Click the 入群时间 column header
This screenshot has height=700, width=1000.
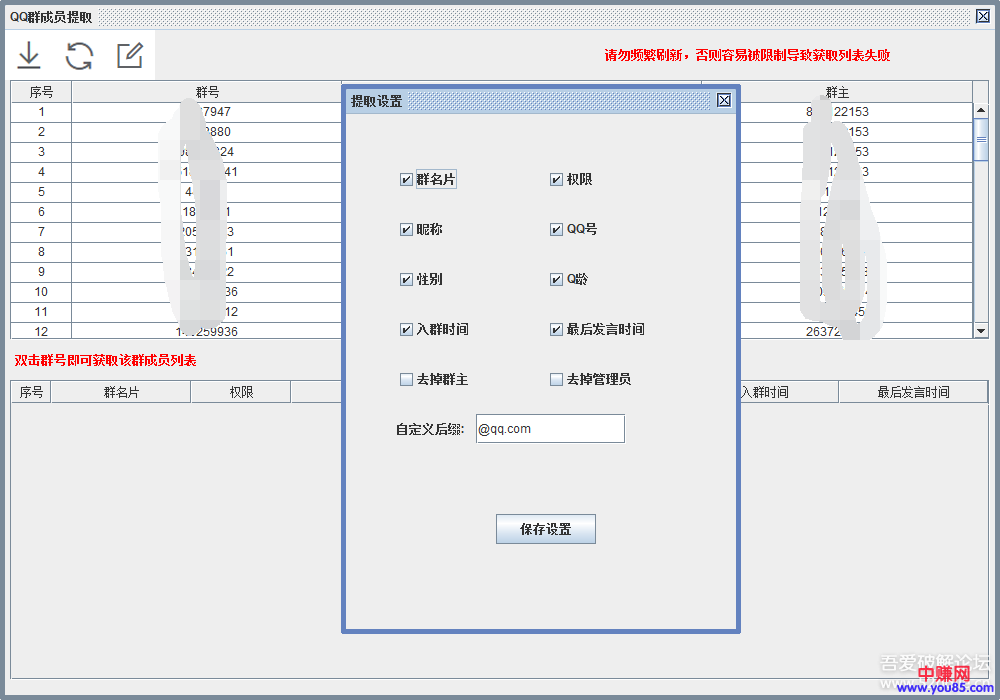point(789,392)
